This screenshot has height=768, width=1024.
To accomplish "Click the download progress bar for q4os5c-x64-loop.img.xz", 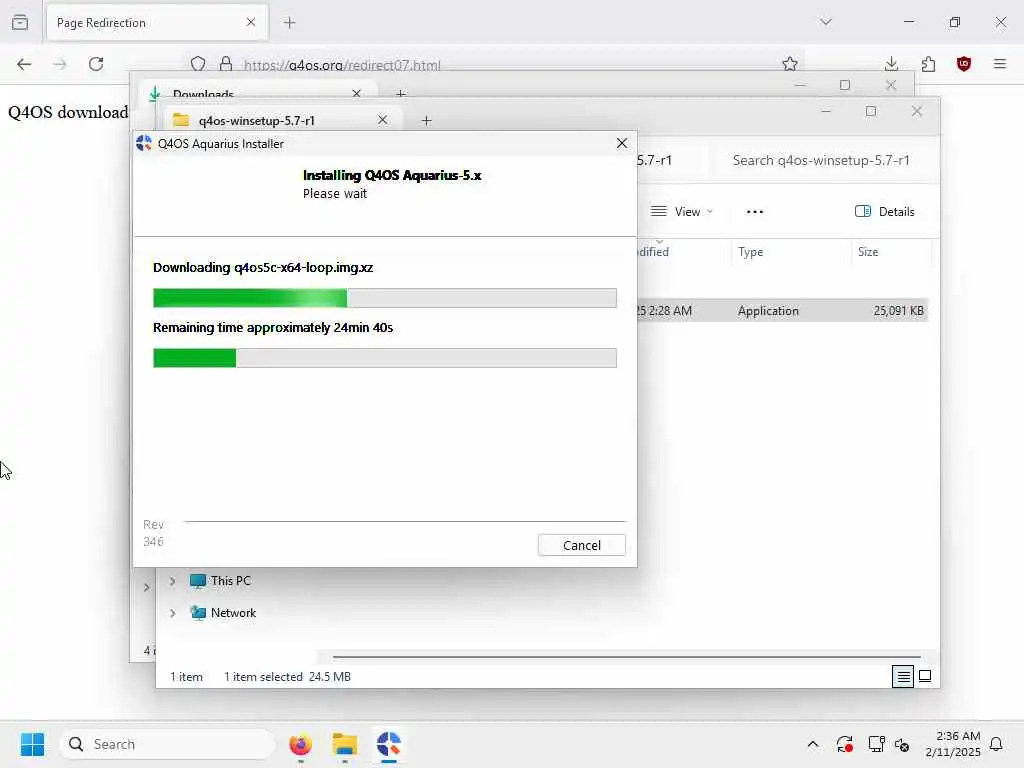I will 385,298.
